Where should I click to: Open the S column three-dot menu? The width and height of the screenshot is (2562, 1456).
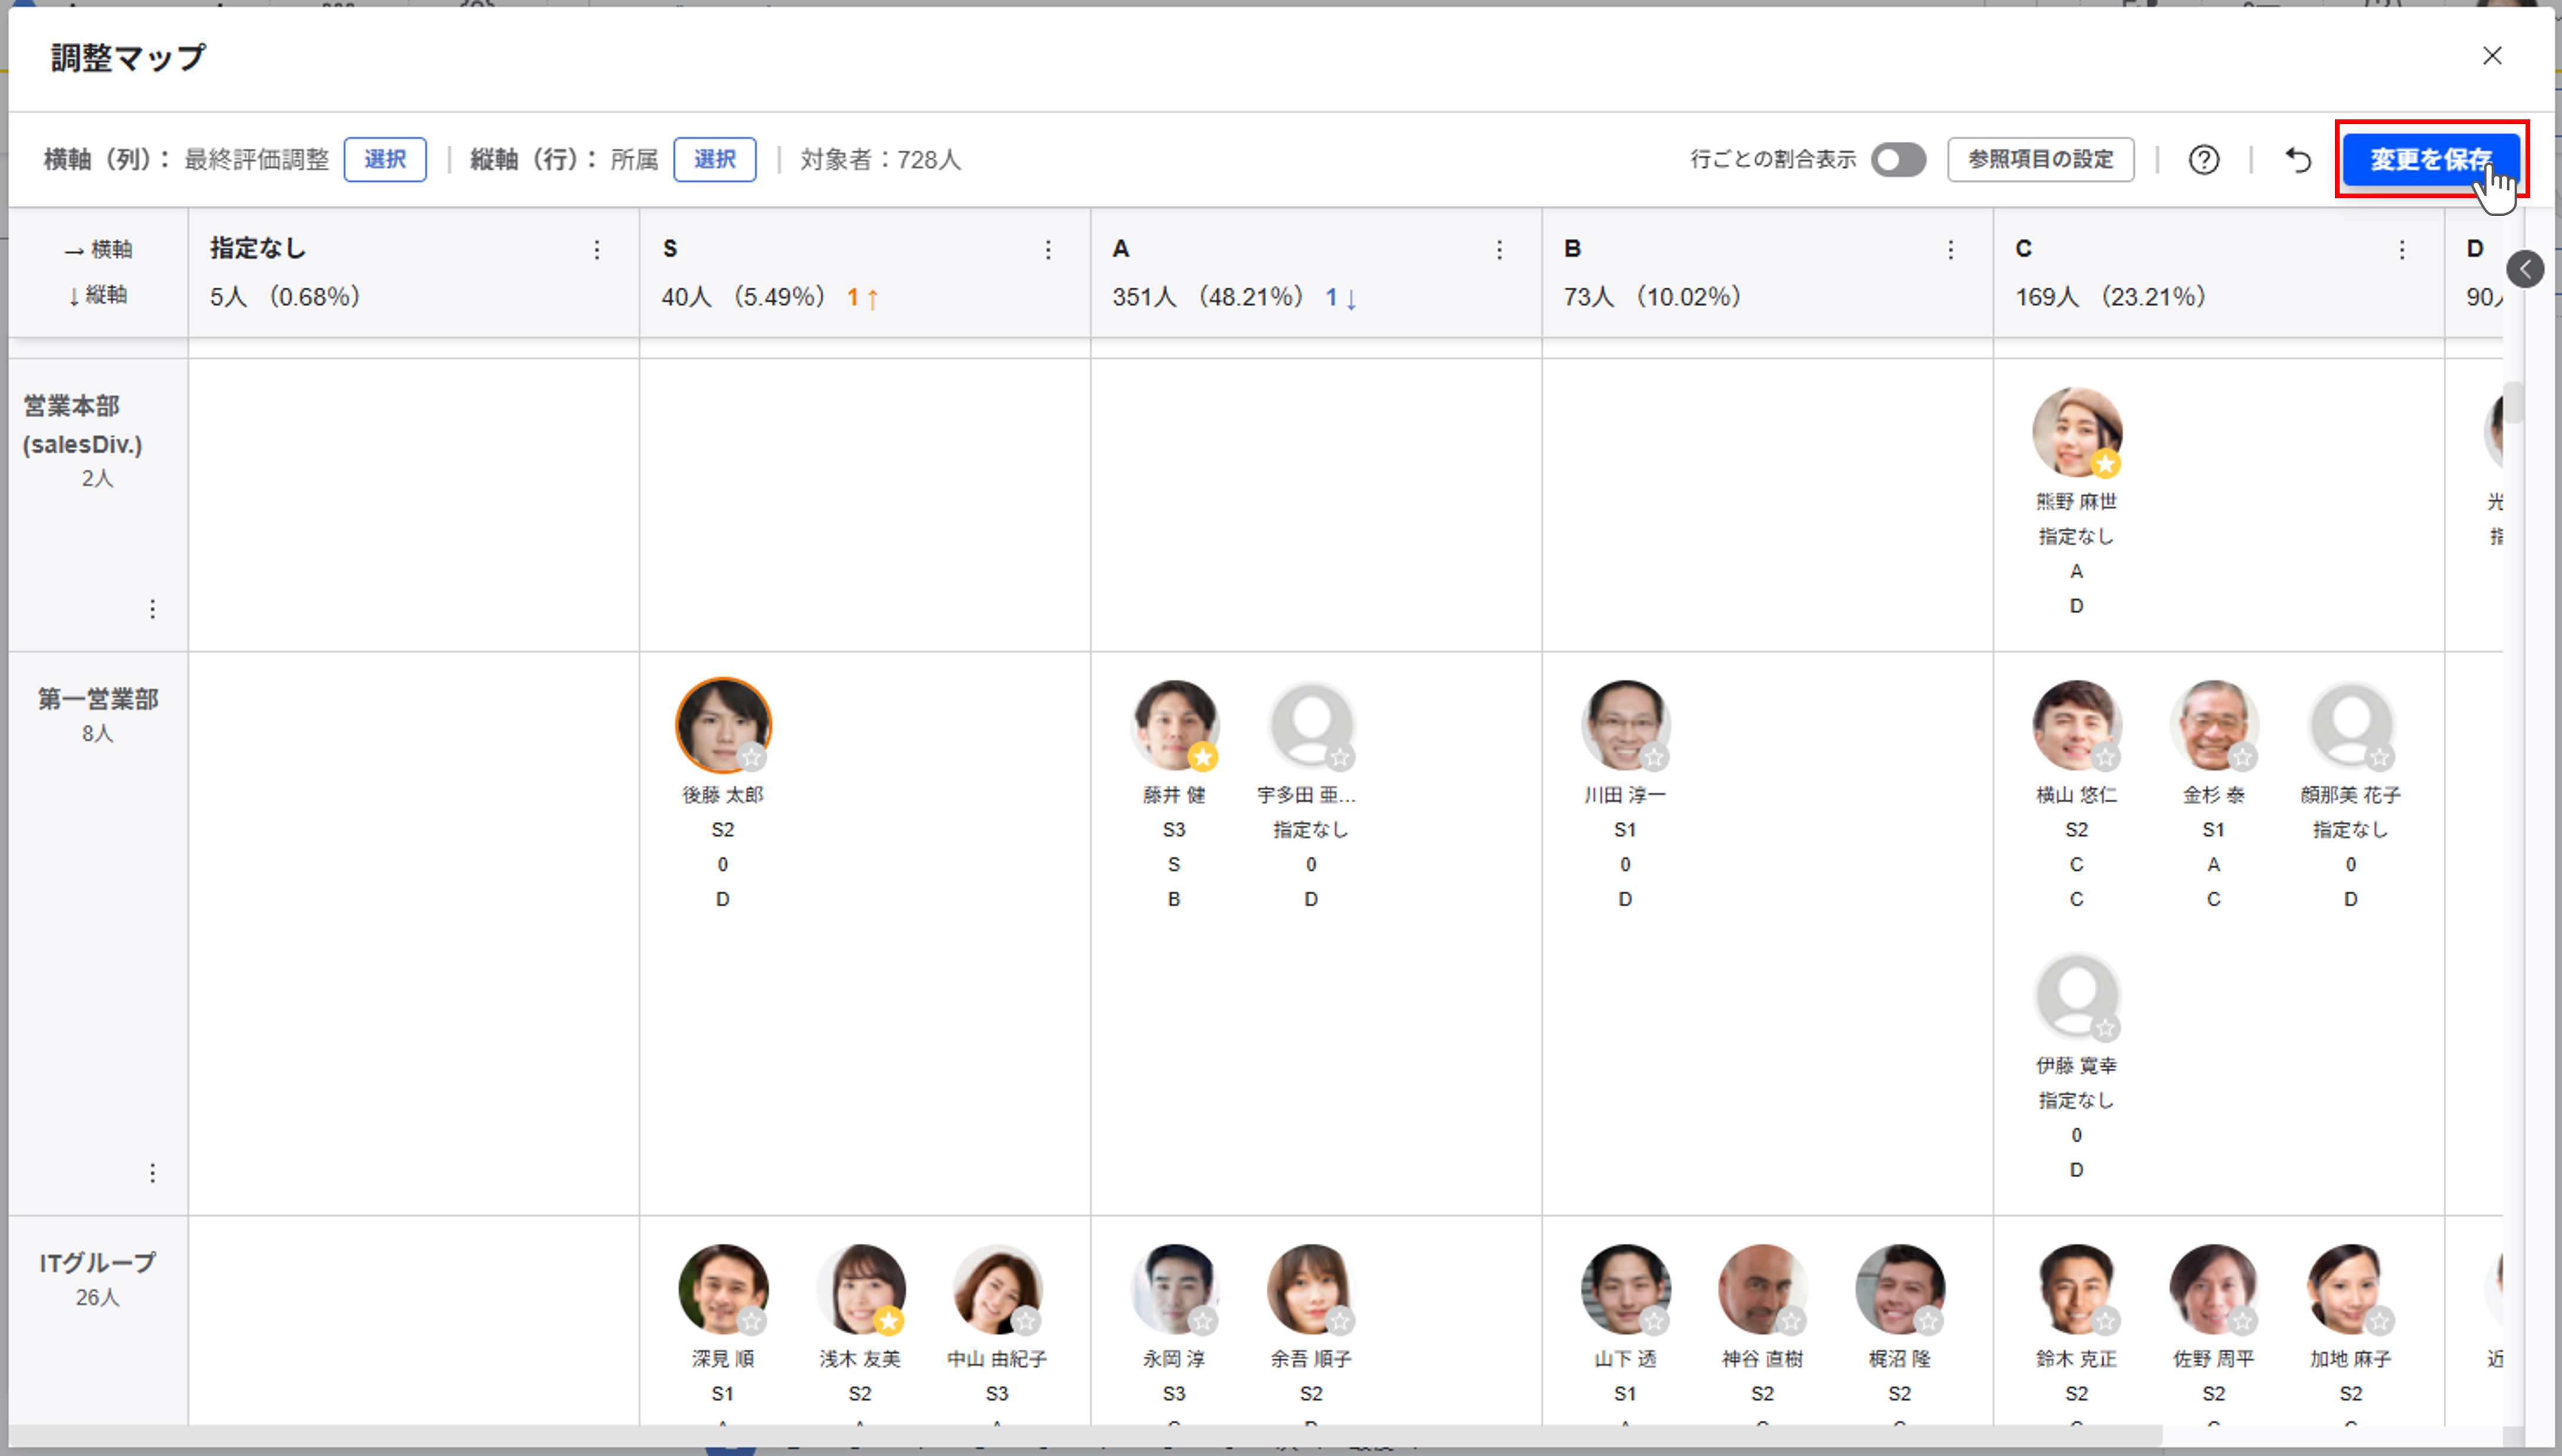tap(1047, 250)
